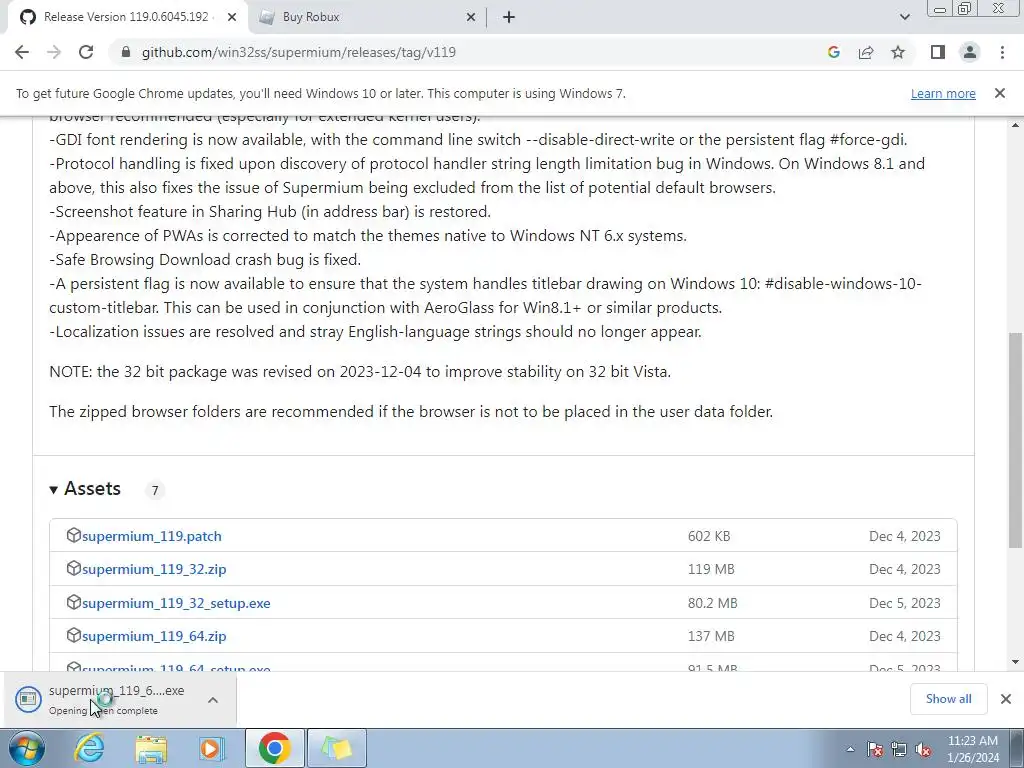1024x768 pixels.
Task: Click the site padlock icon
Action: [x=126, y=52]
